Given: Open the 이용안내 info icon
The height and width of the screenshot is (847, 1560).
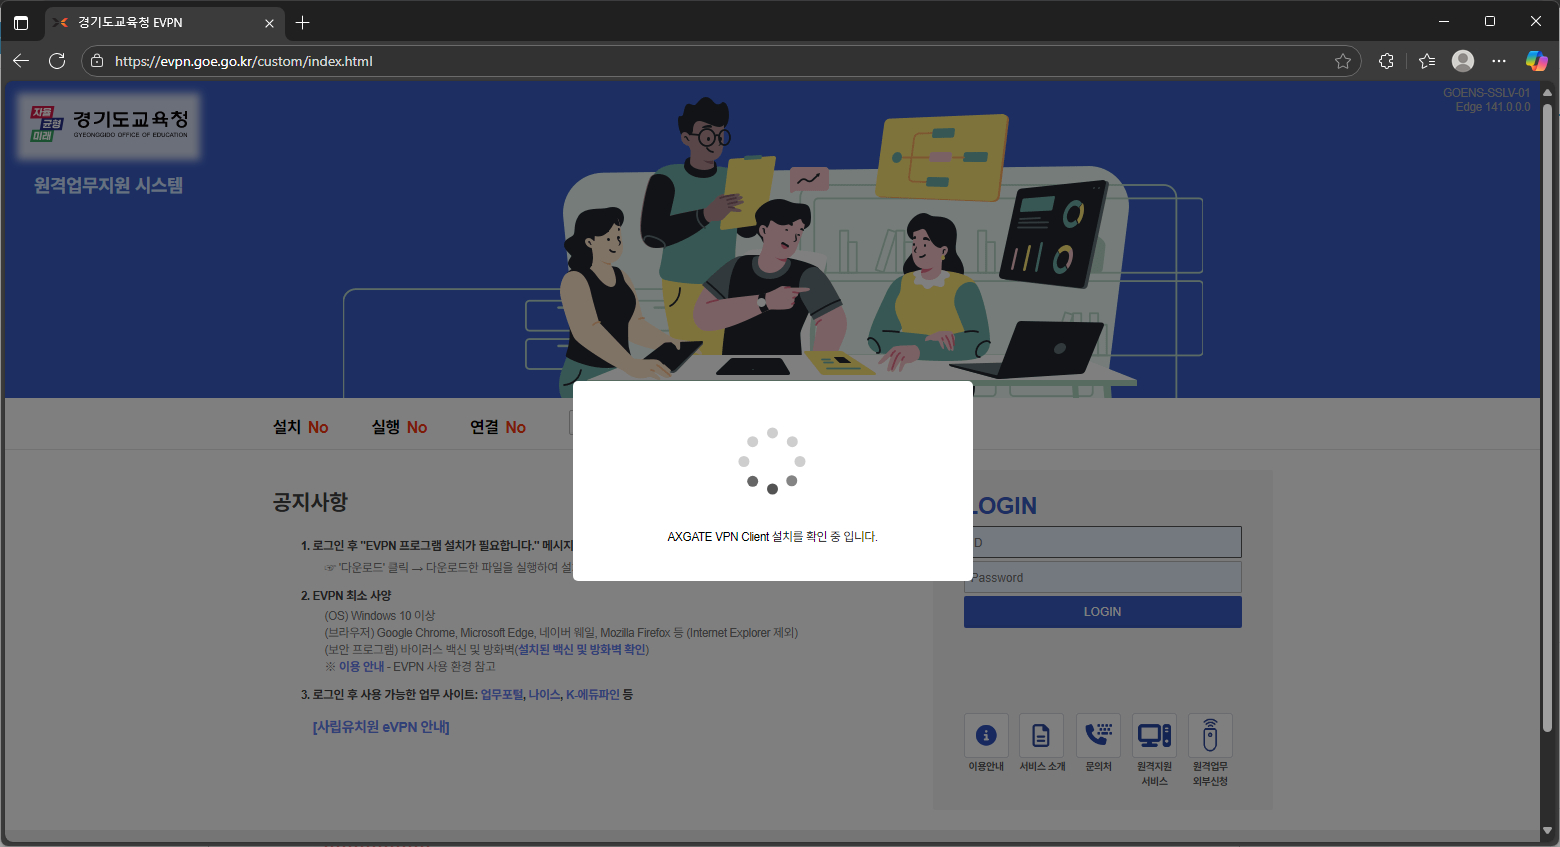Looking at the screenshot, I should point(986,736).
